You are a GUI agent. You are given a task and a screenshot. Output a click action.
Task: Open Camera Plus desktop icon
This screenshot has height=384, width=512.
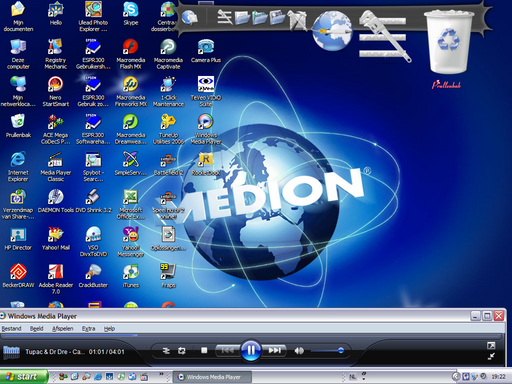(x=206, y=51)
